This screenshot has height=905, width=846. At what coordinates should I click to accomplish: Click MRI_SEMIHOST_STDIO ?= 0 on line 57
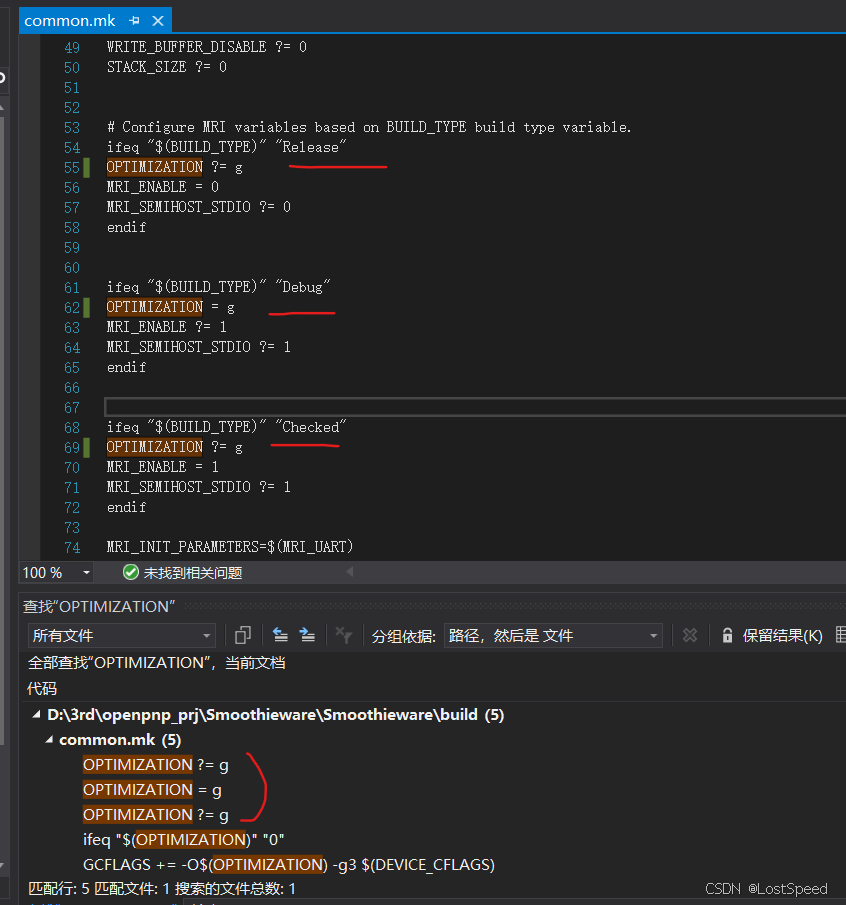(x=199, y=207)
